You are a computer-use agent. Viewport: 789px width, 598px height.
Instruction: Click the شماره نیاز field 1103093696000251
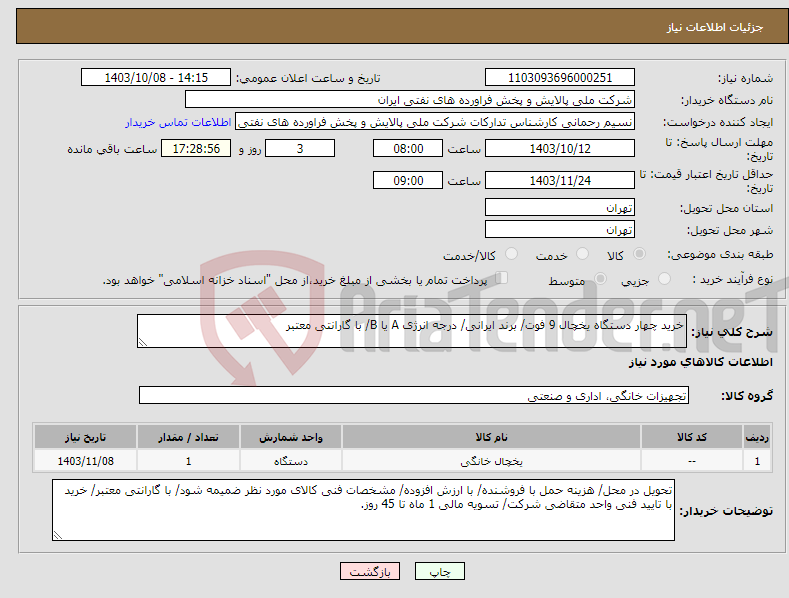click(560, 78)
